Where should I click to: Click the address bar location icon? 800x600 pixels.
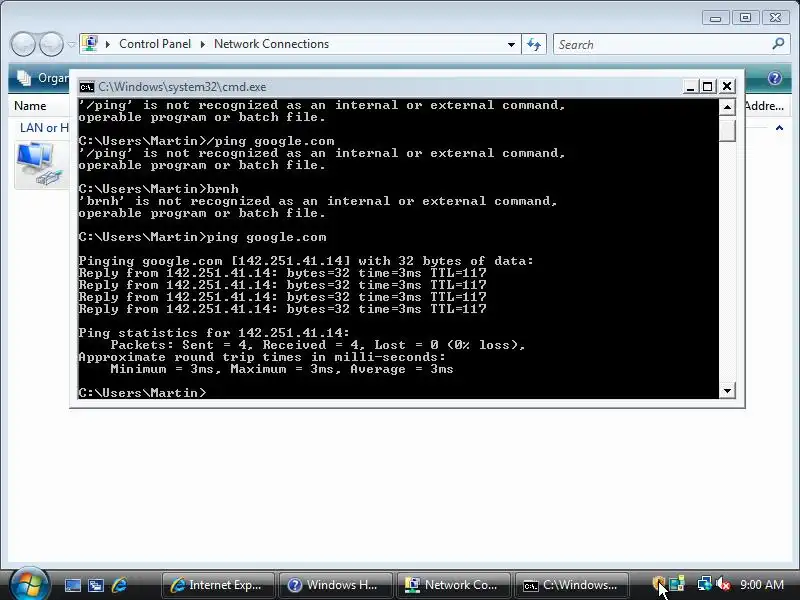coord(90,44)
